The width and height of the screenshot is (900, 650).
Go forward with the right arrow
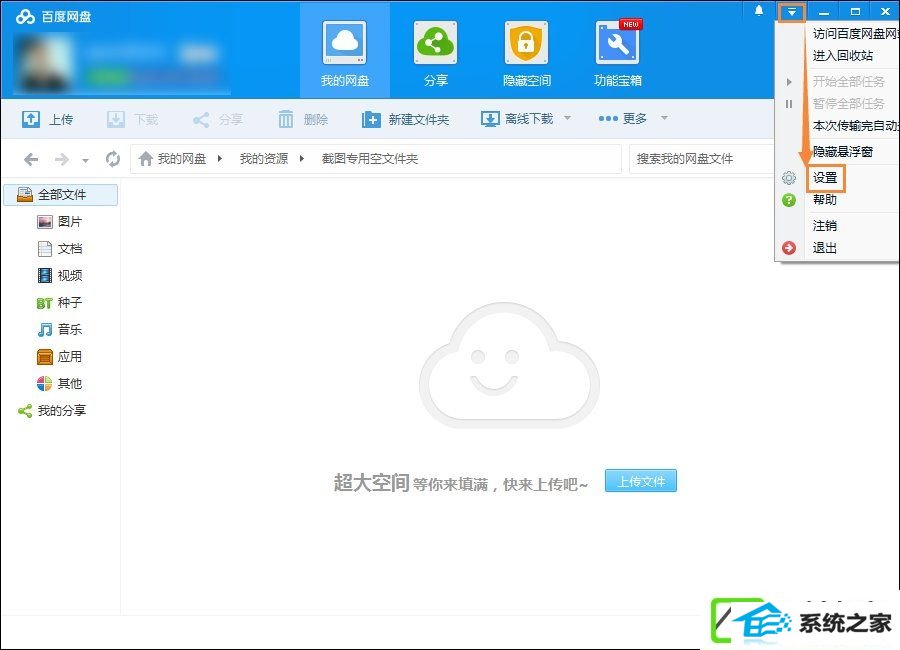61,159
